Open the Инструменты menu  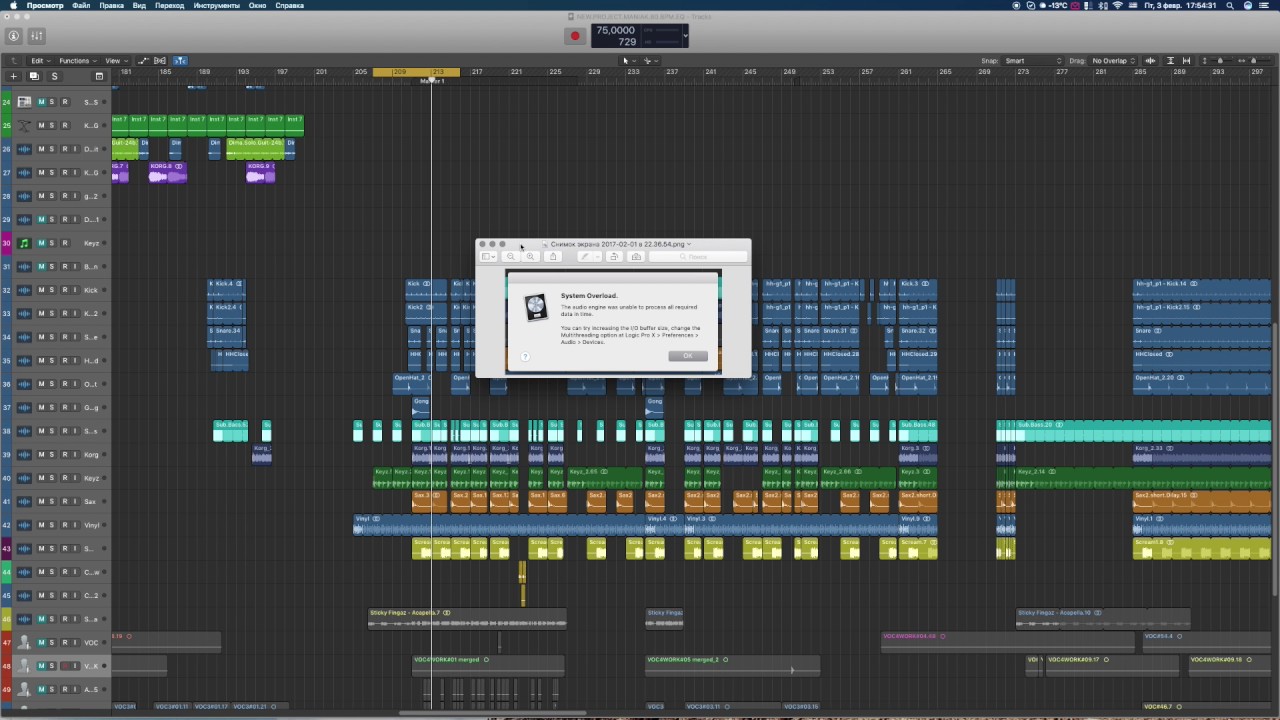point(217,5)
